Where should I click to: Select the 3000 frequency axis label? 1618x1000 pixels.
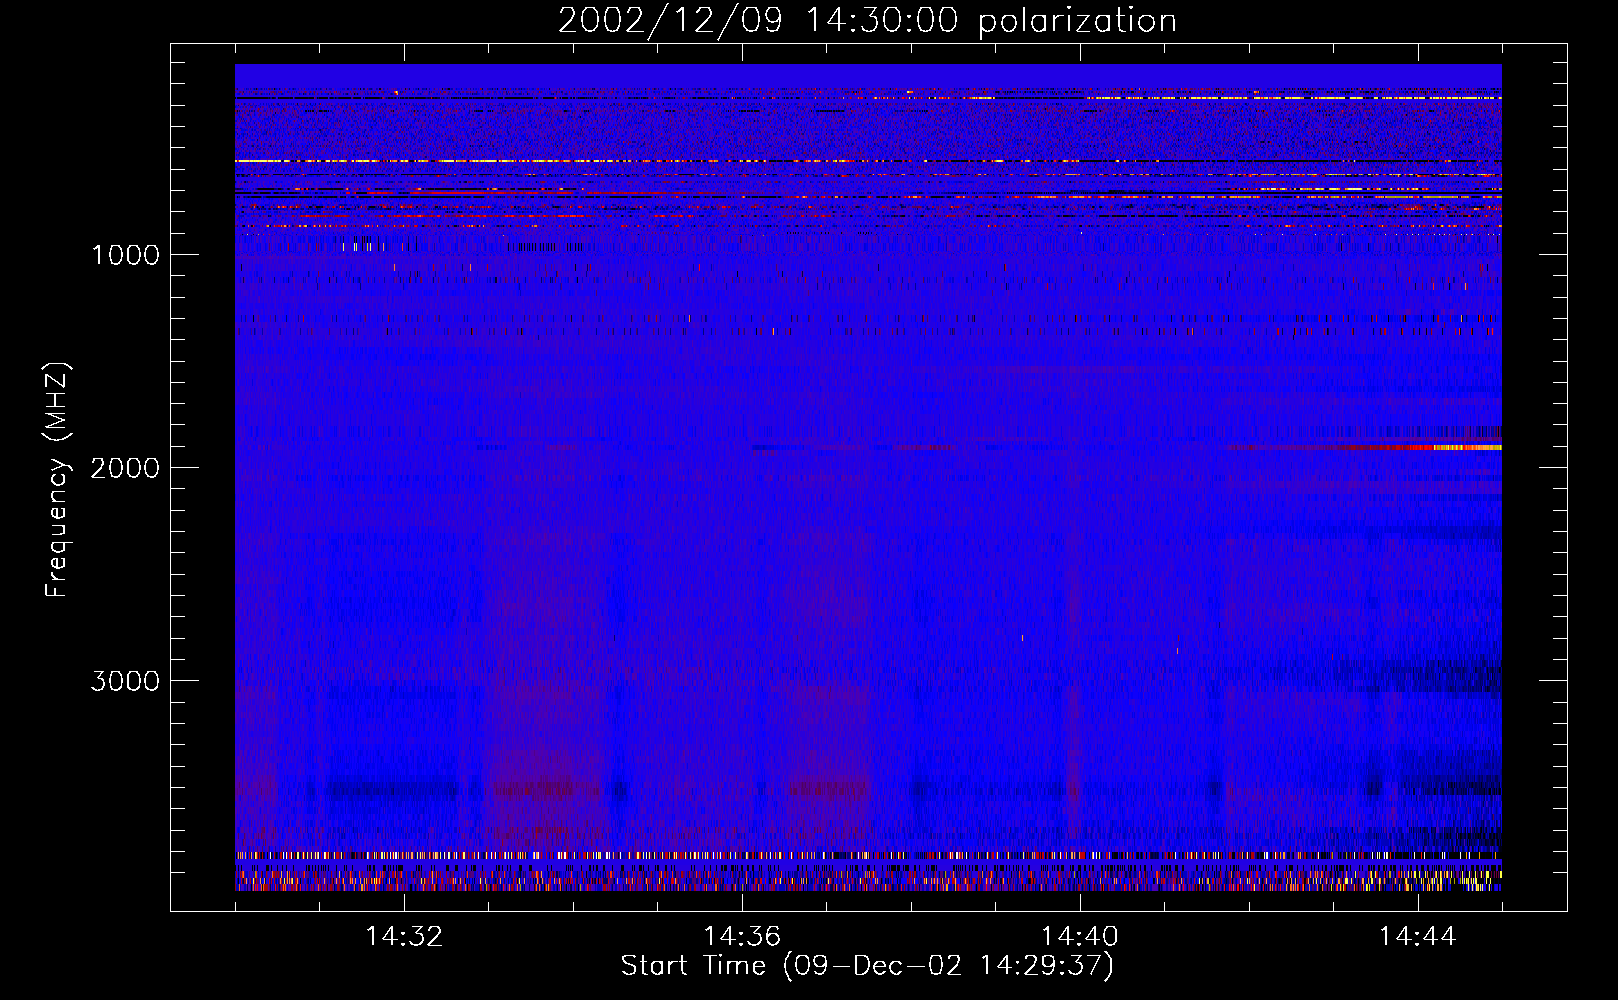[x=125, y=681]
